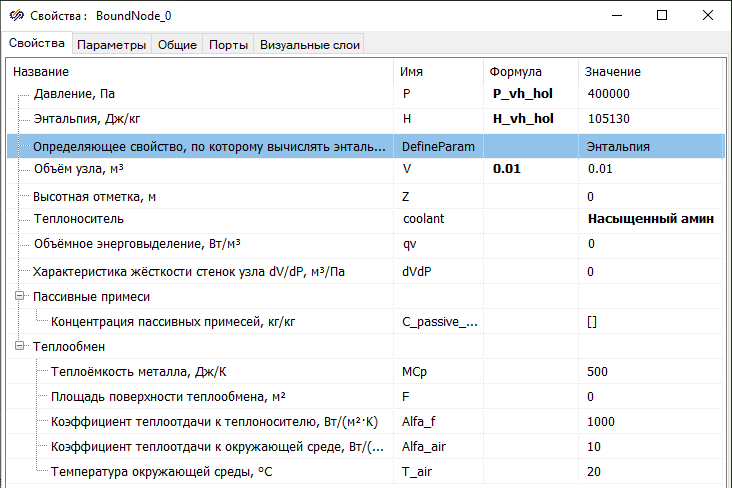732x488 pixels.
Task: Click the H_vh_hol formula for enthalpy
Action: [x=523, y=119]
